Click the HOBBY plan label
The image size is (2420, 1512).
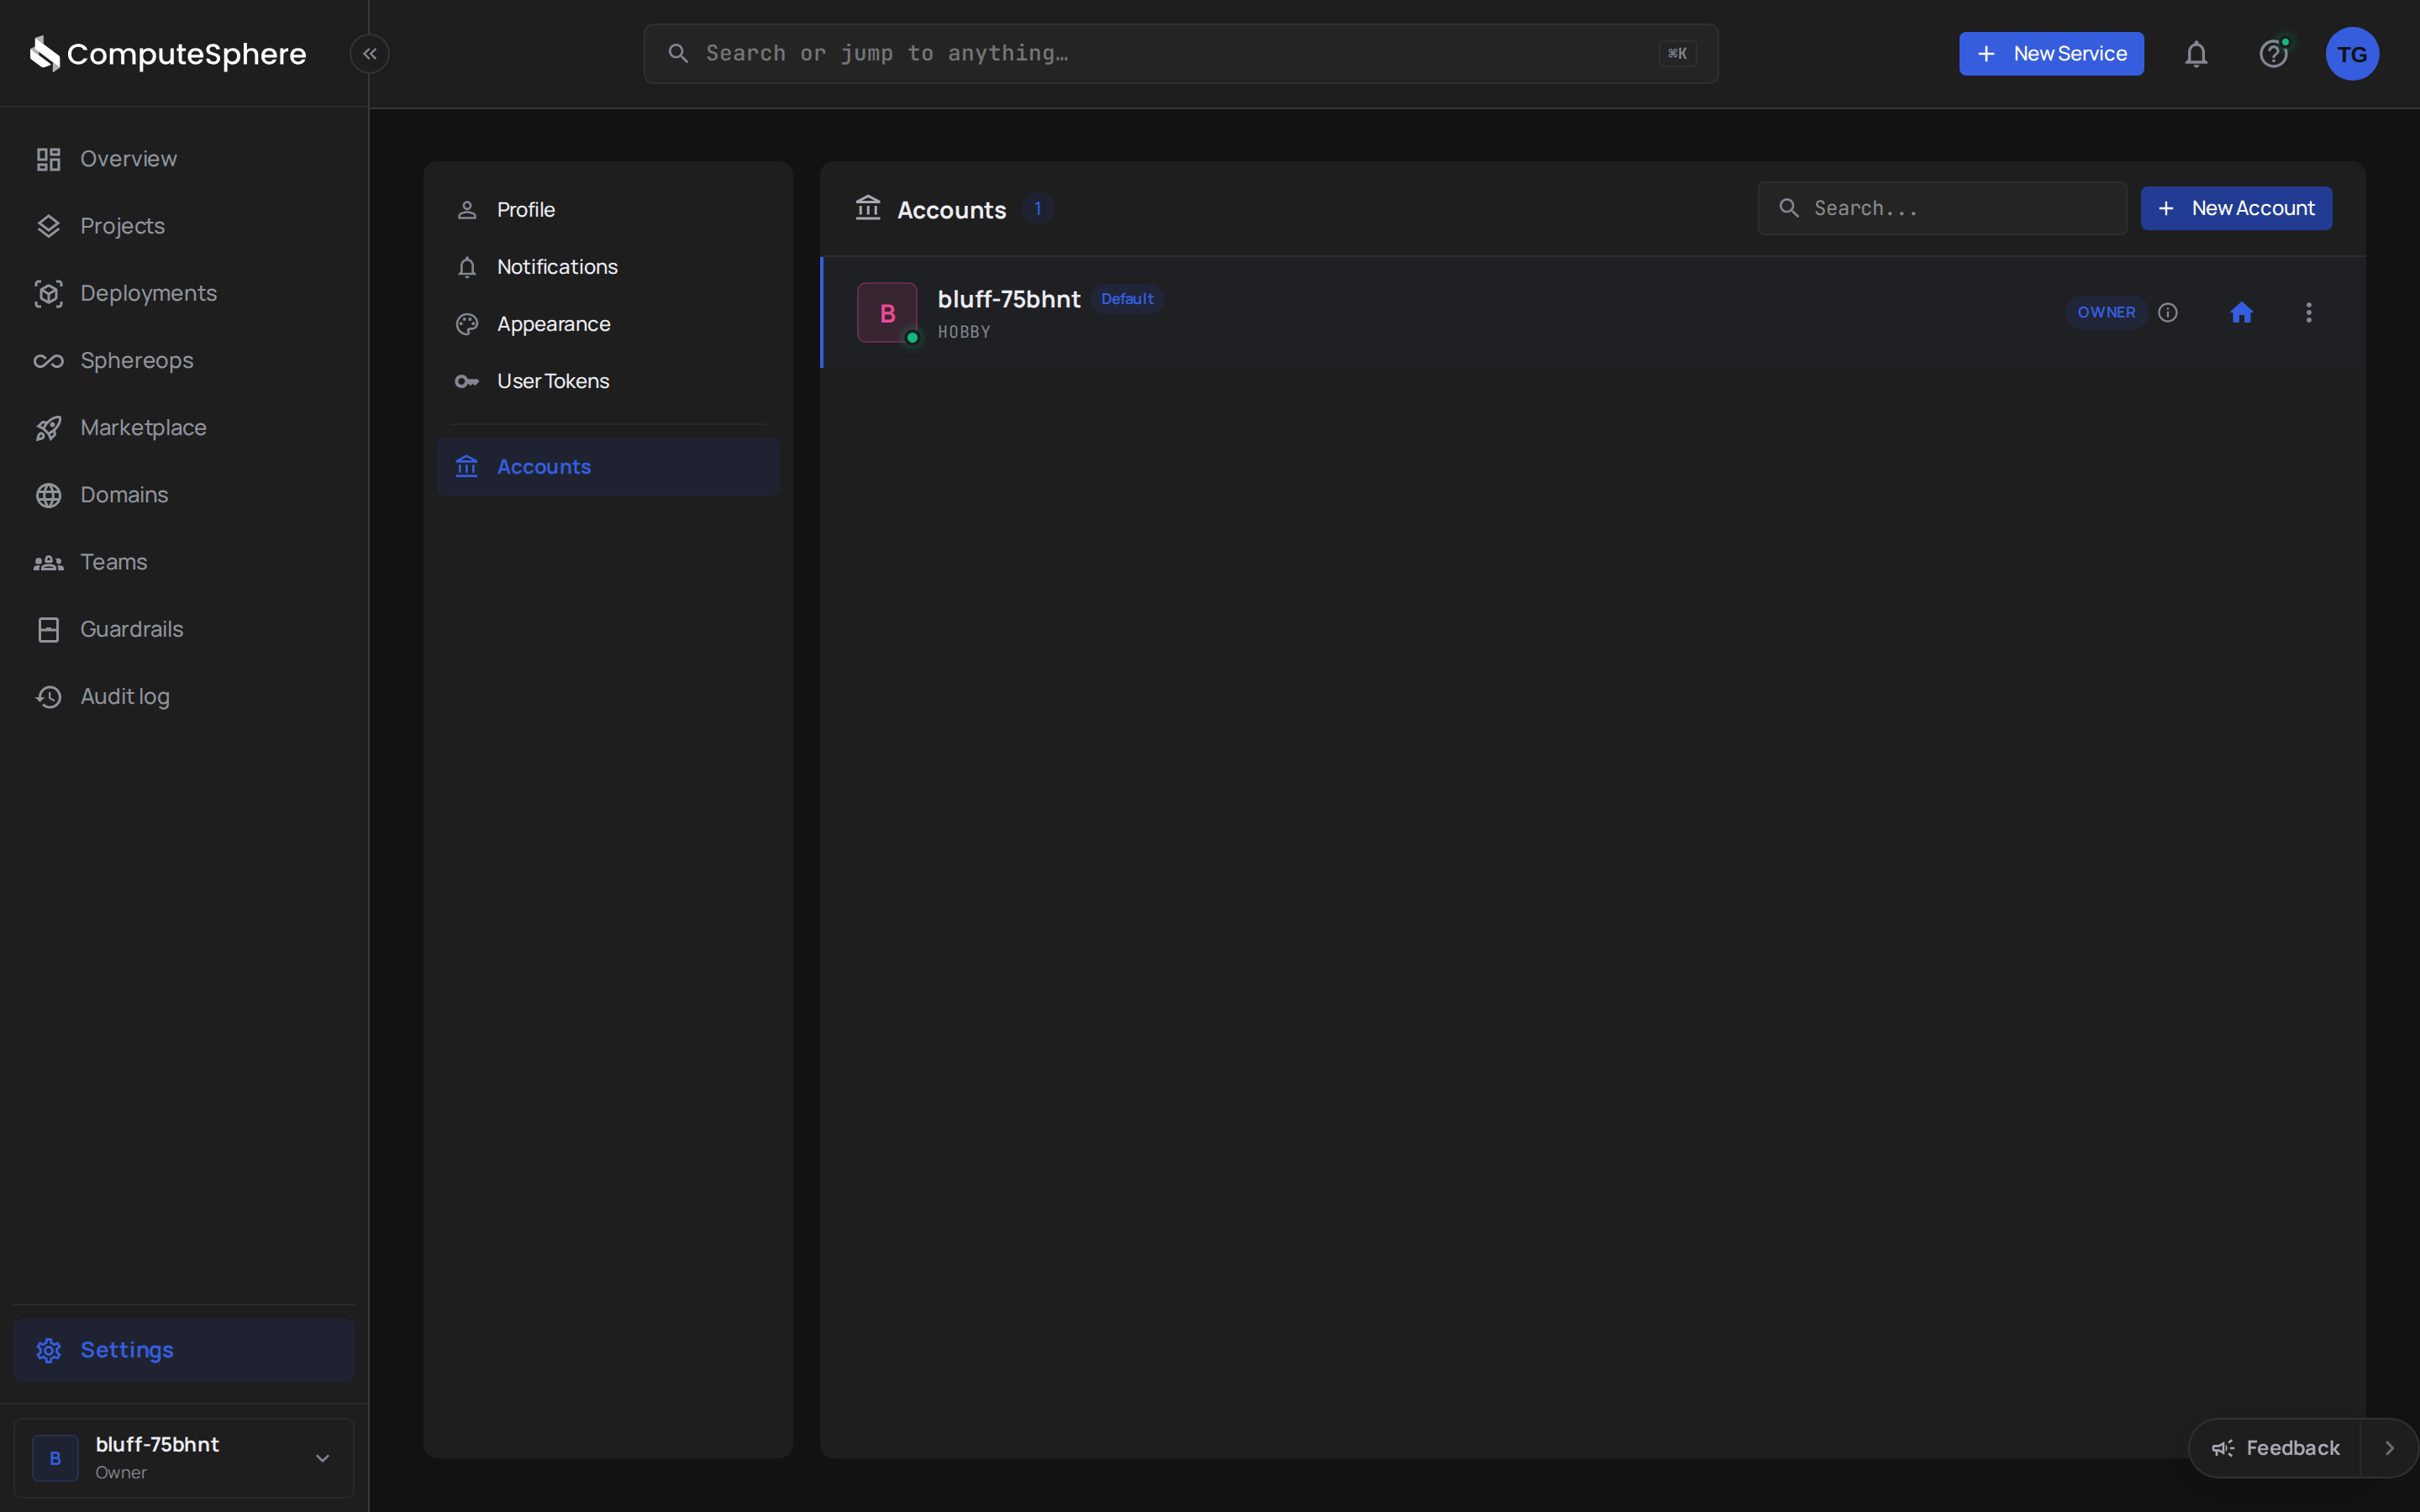point(964,332)
